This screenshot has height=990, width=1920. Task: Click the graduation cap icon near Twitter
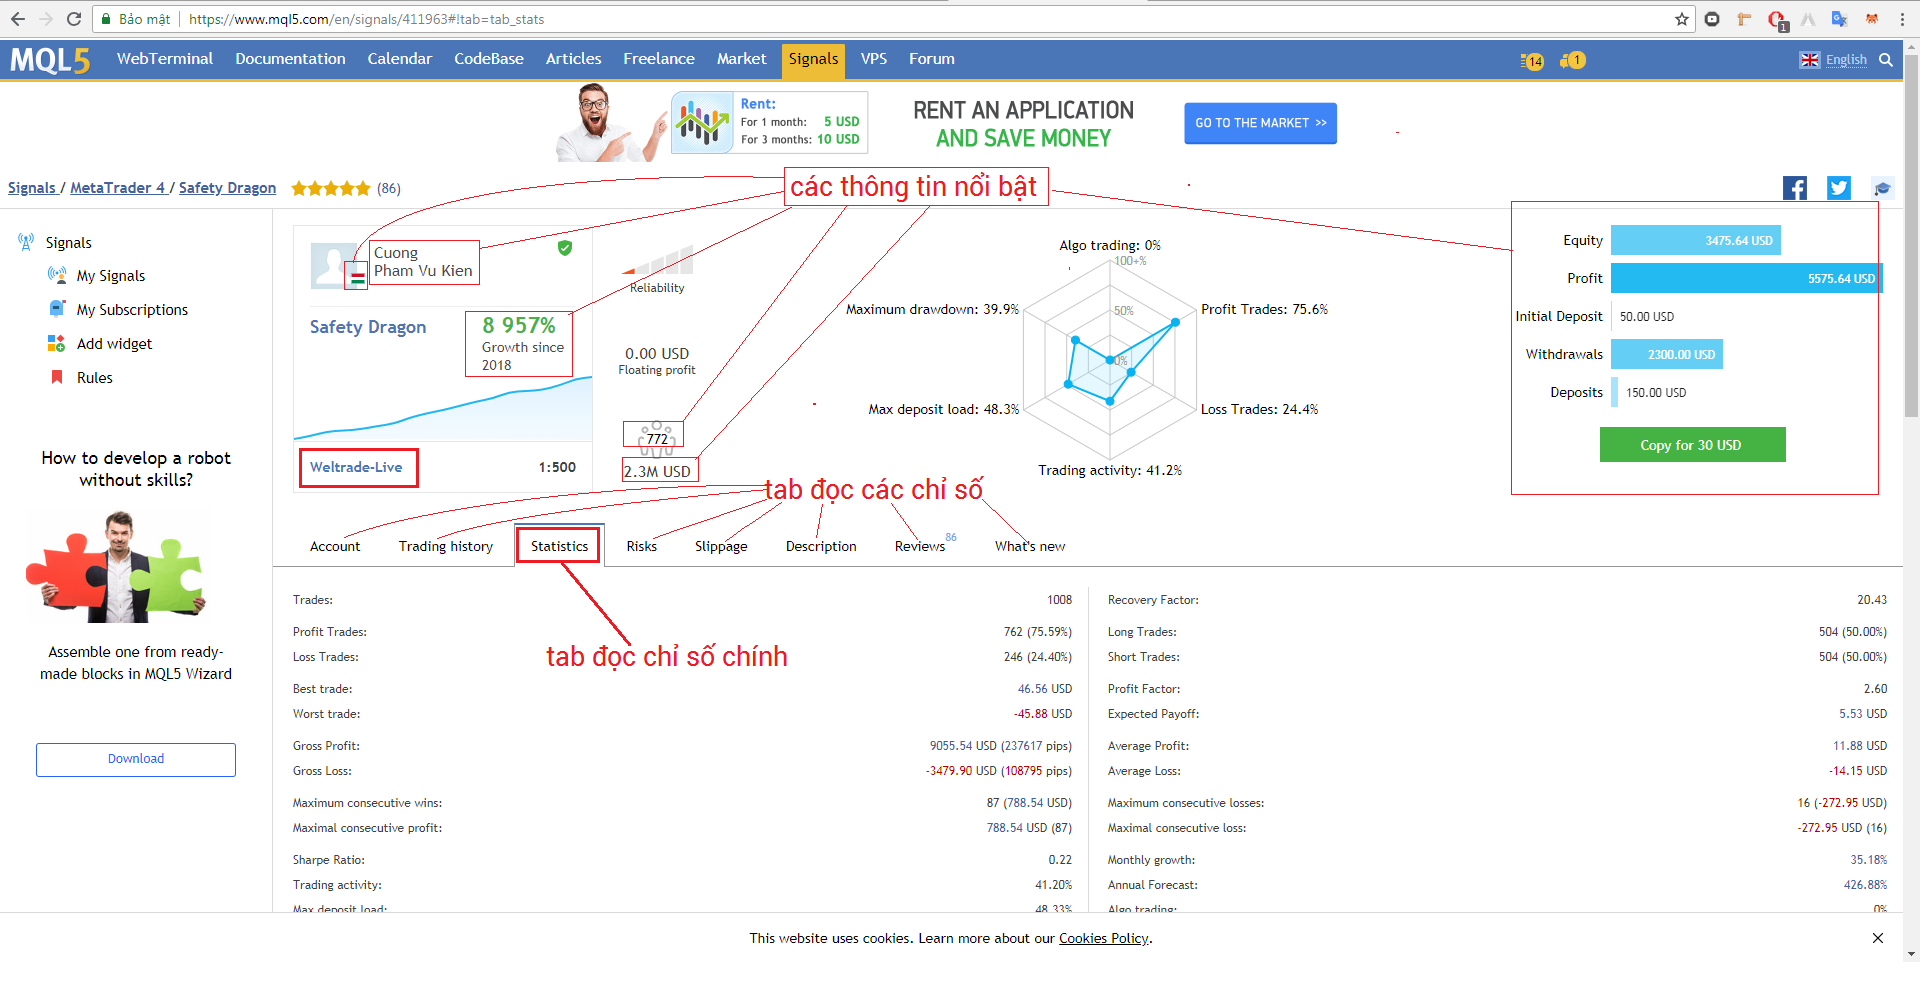point(1882,188)
